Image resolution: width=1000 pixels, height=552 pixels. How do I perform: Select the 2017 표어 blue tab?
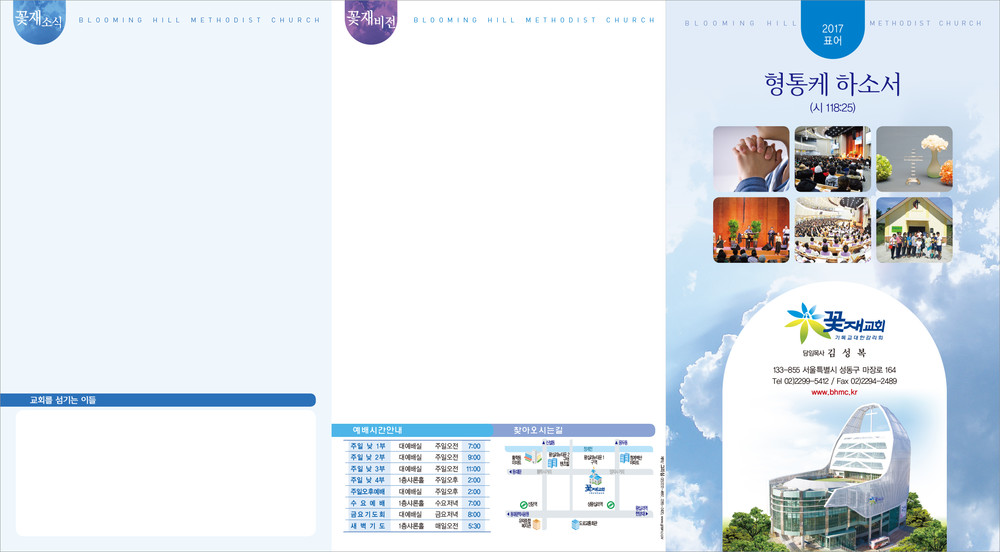point(832,35)
